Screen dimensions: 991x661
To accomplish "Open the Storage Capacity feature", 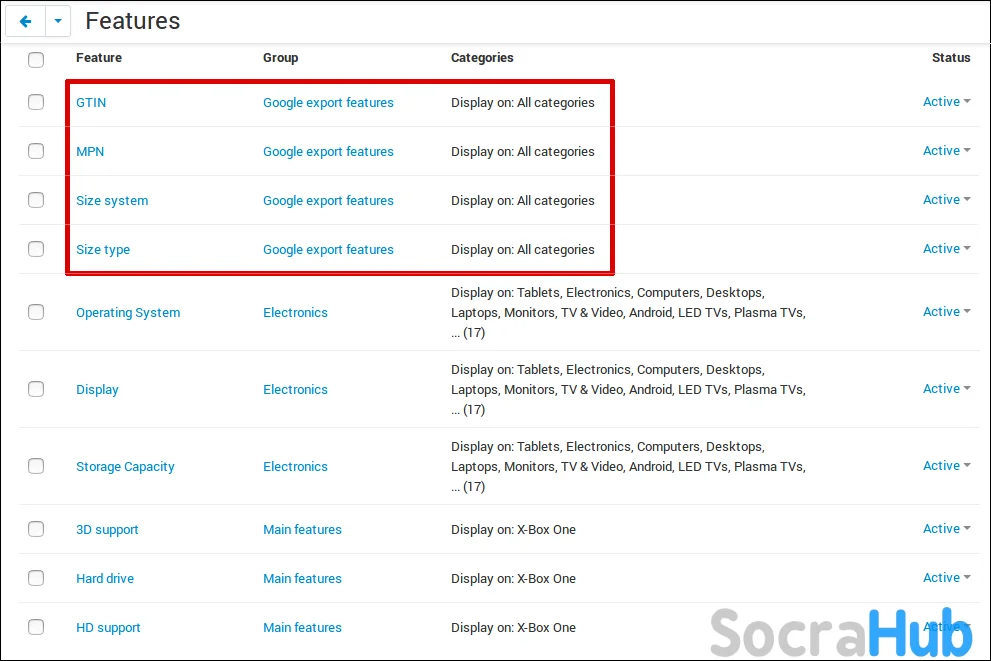I will click(x=125, y=466).
